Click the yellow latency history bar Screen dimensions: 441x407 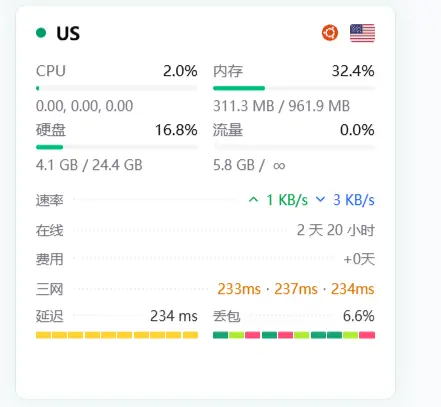(x=117, y=335)
